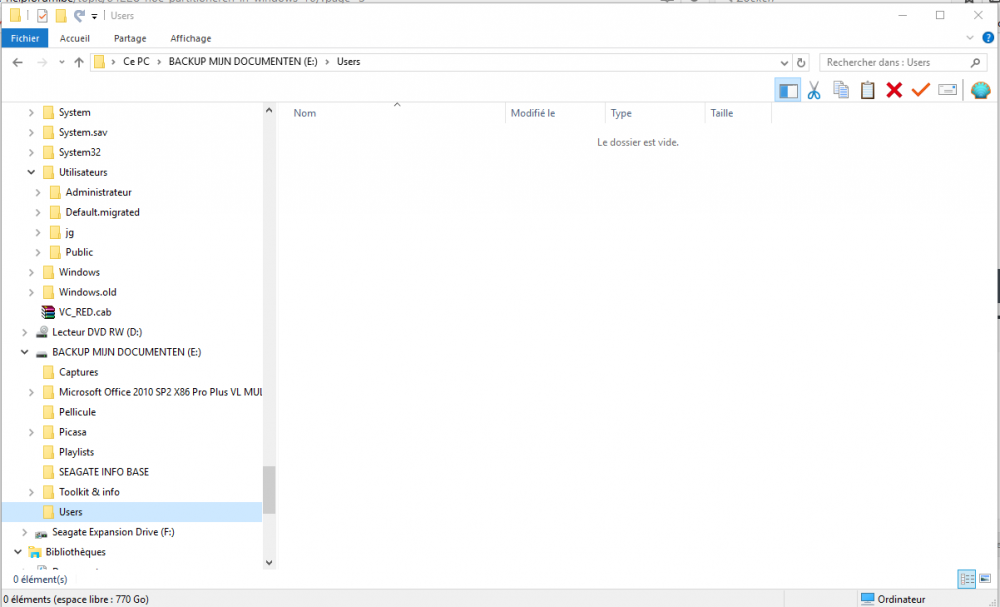Viewport: 1000px width, 607px height.
Task: Refresh the Users folder view
Action: (x=801, y=62)
